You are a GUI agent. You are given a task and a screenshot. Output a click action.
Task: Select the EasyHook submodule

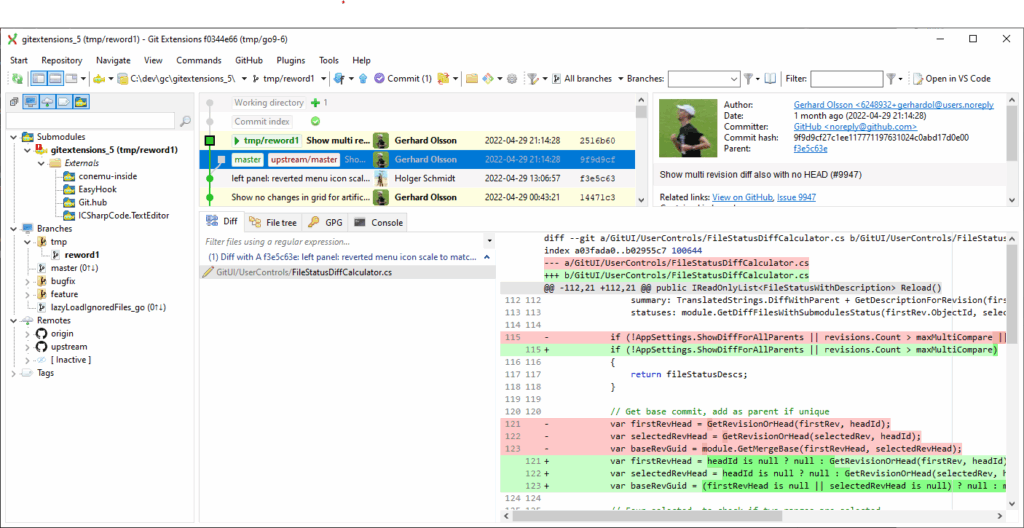[x=97, y=189]
